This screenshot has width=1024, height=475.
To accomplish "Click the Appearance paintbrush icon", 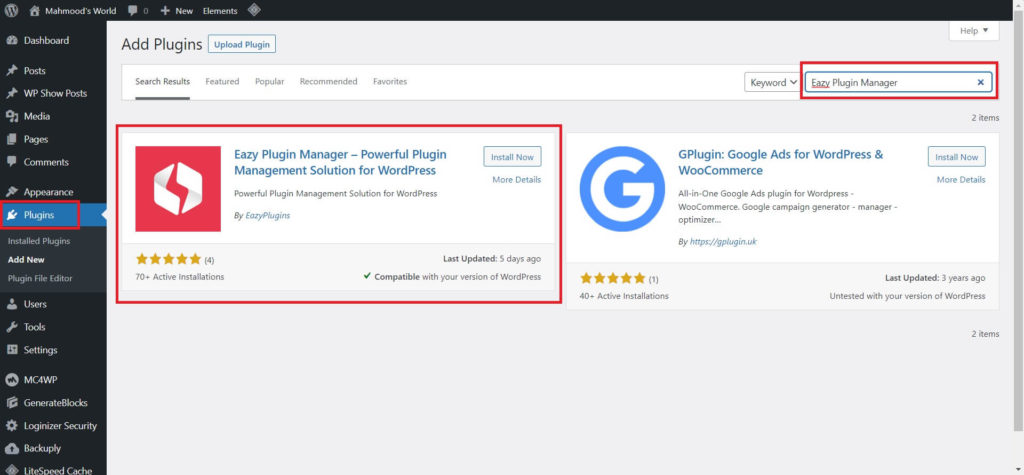I will coord(12,192).
